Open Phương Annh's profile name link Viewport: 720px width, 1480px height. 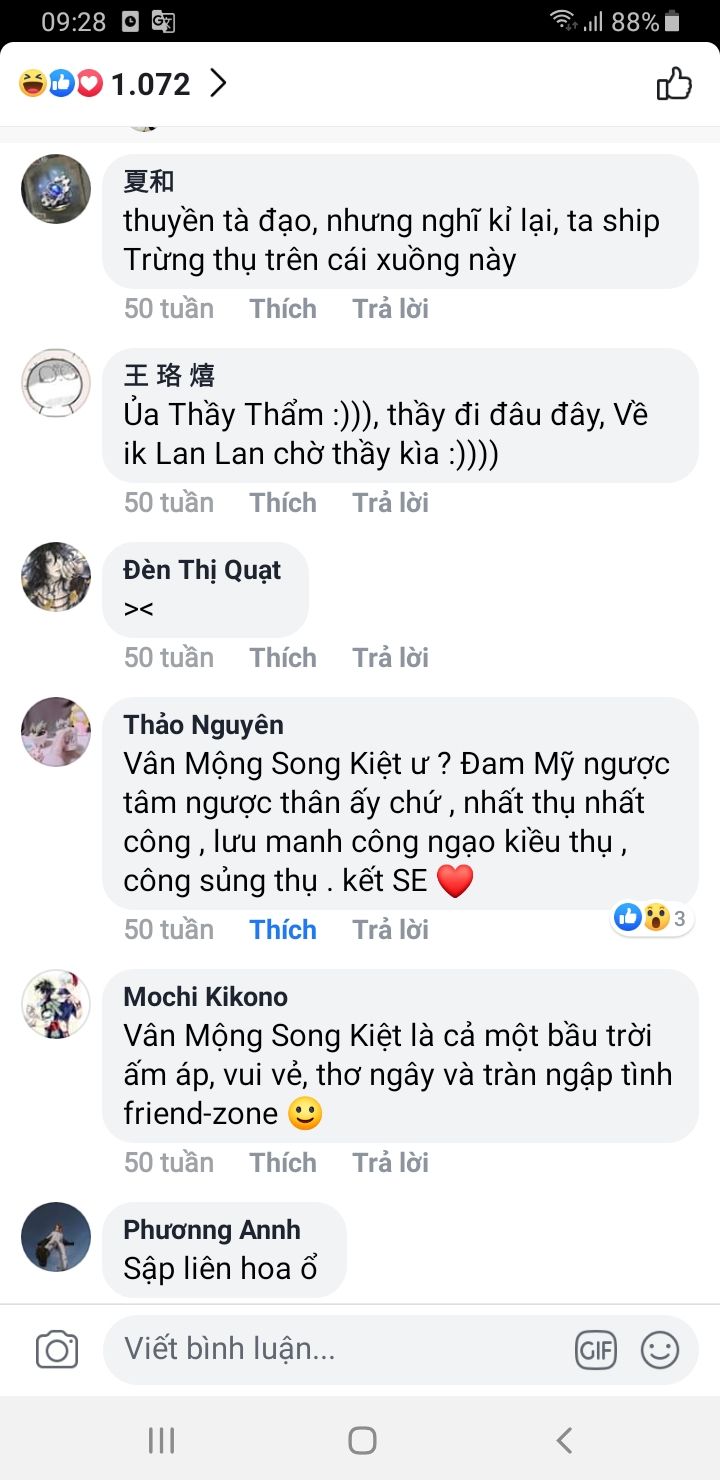tap(212, 1230)
